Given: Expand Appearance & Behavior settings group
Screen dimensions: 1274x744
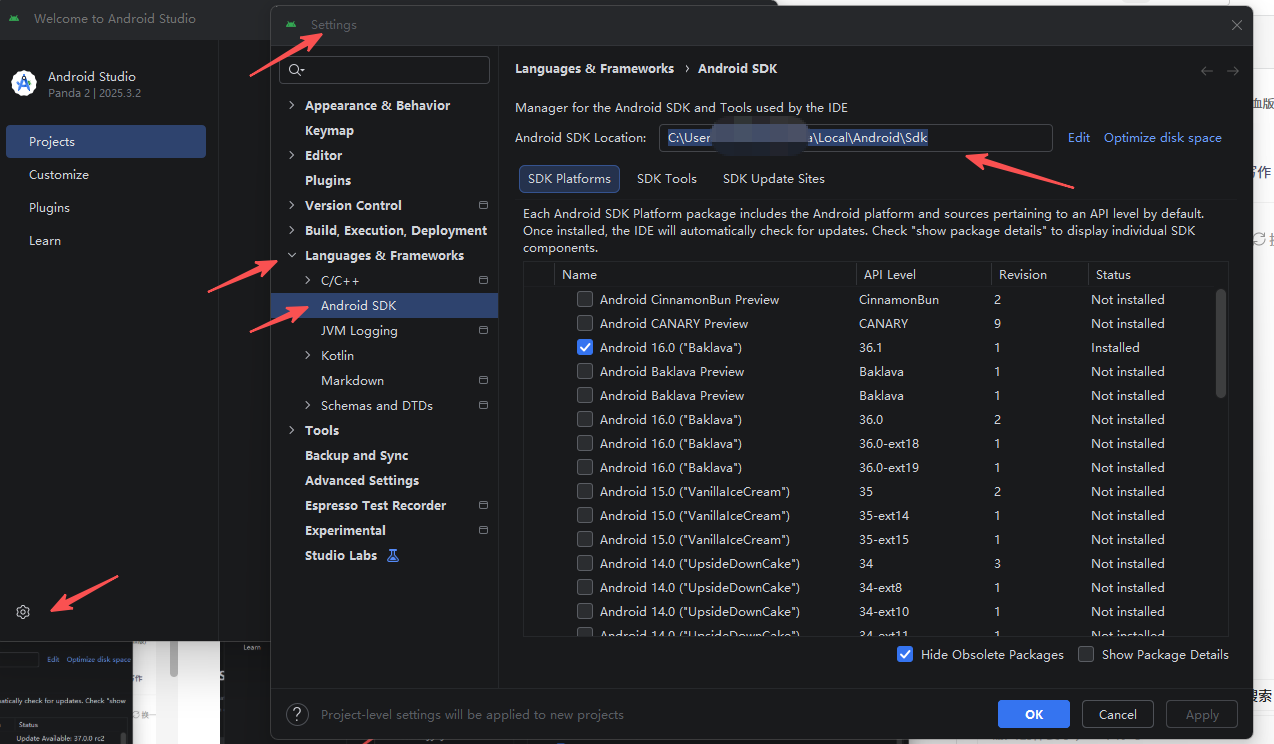Looking at the screenshot, I should point(292,105).
